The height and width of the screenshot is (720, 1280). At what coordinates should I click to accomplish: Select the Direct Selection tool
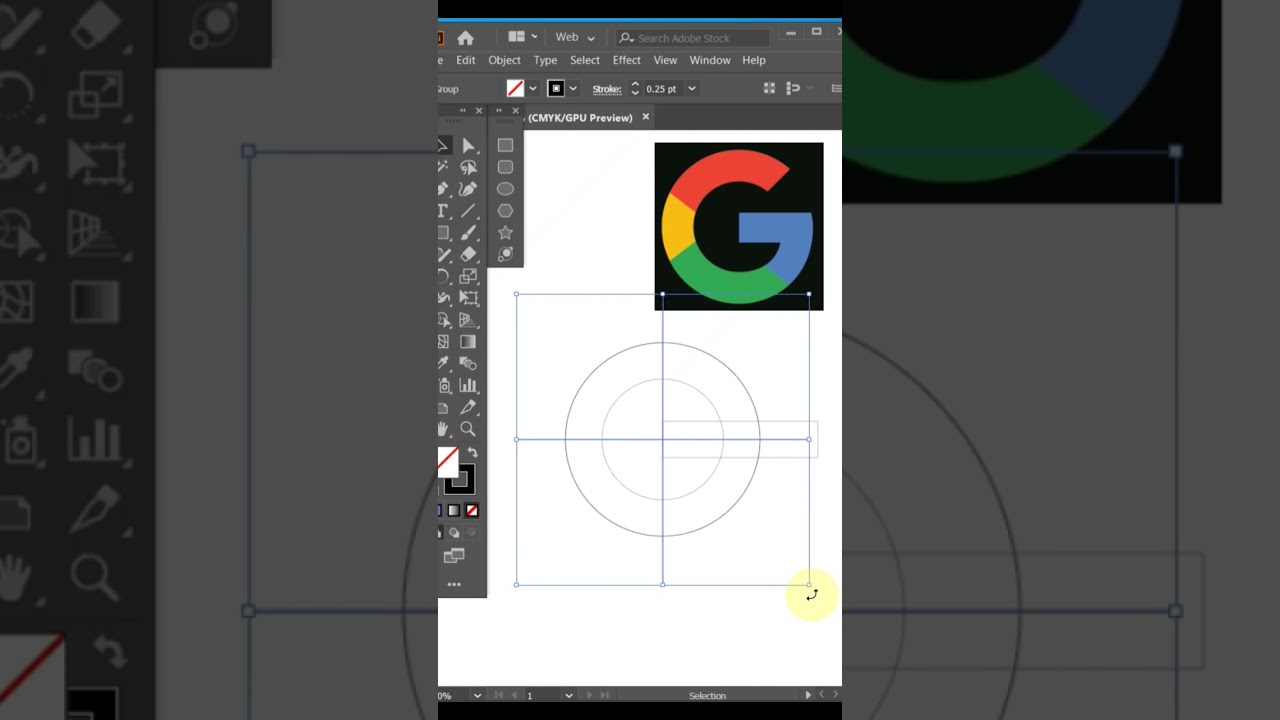coord(468,146)
